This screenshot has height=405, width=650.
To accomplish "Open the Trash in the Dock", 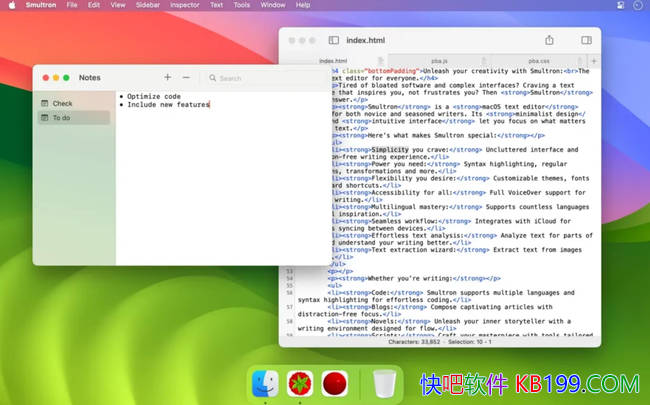I will tap(384, 383).
